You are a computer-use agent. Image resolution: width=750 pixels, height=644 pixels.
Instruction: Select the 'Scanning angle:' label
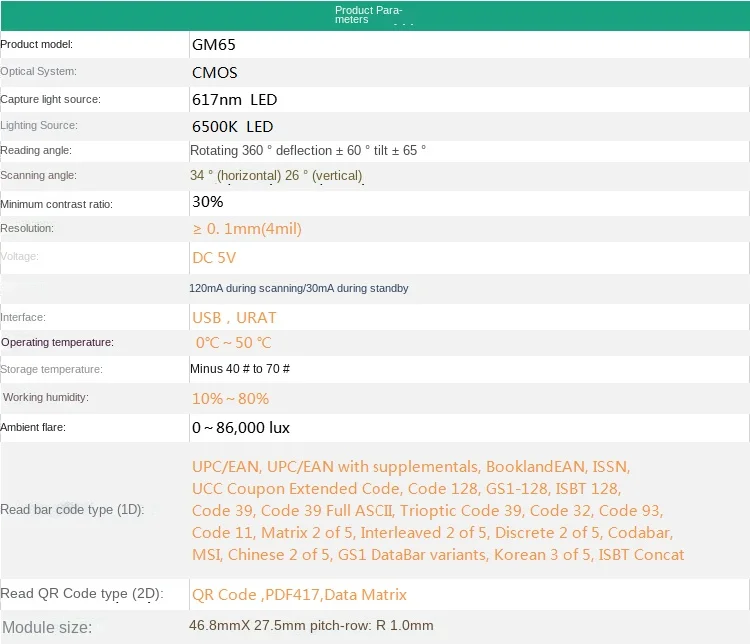click(x=38, y=176)
